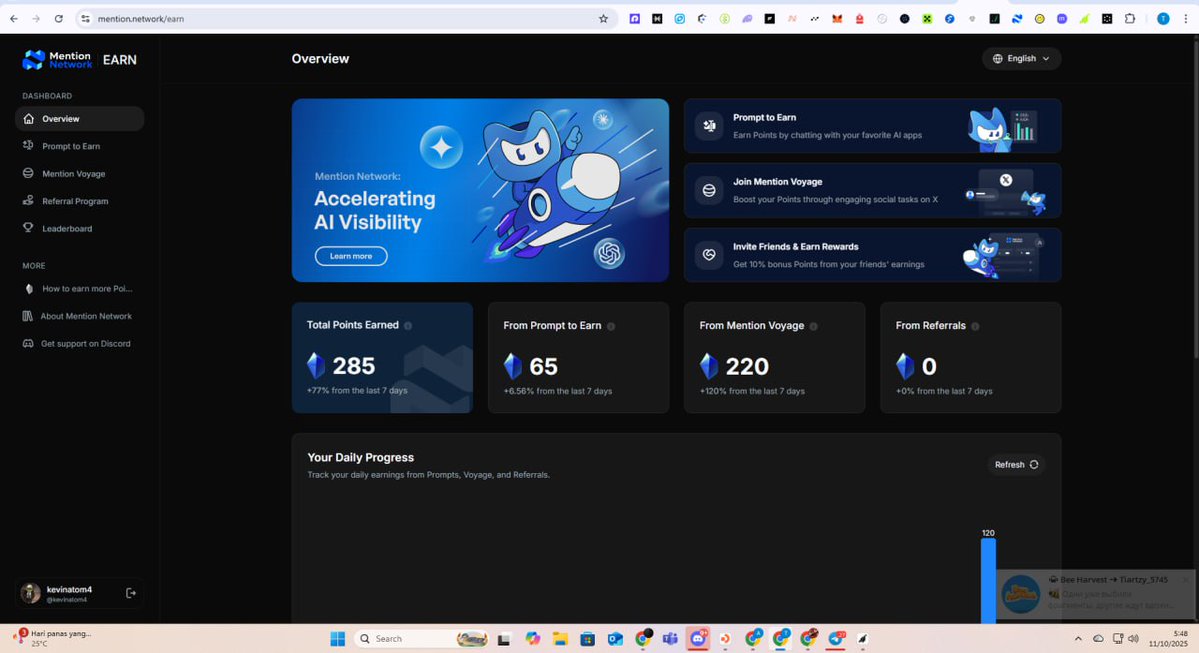This screenshot has width=1199, height=653.
Task: Click the +120% from last 7 days text
Action: (x=752, y=391)
